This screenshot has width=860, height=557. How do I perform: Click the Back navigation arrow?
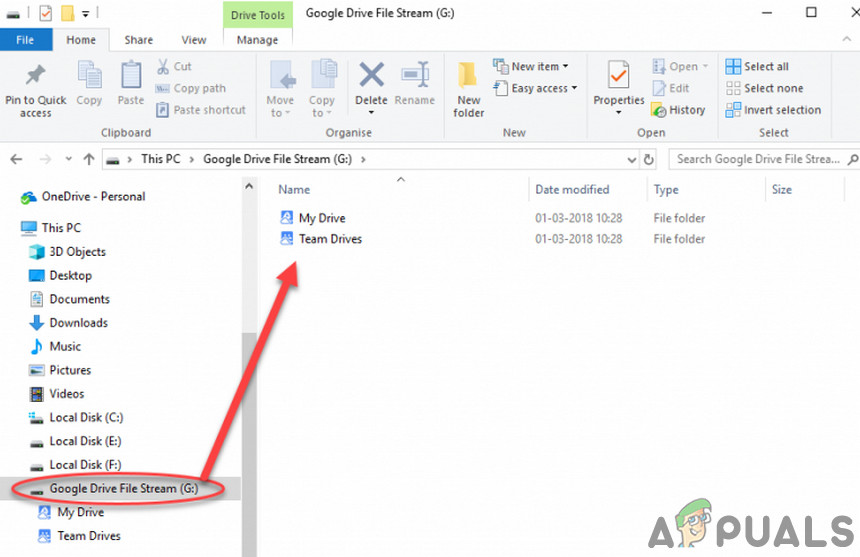[x=16, y=160]
